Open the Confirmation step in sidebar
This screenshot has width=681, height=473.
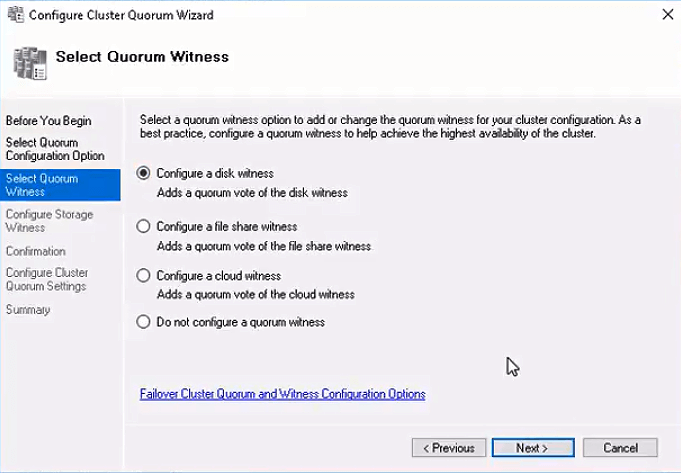[x=36, y=251]
